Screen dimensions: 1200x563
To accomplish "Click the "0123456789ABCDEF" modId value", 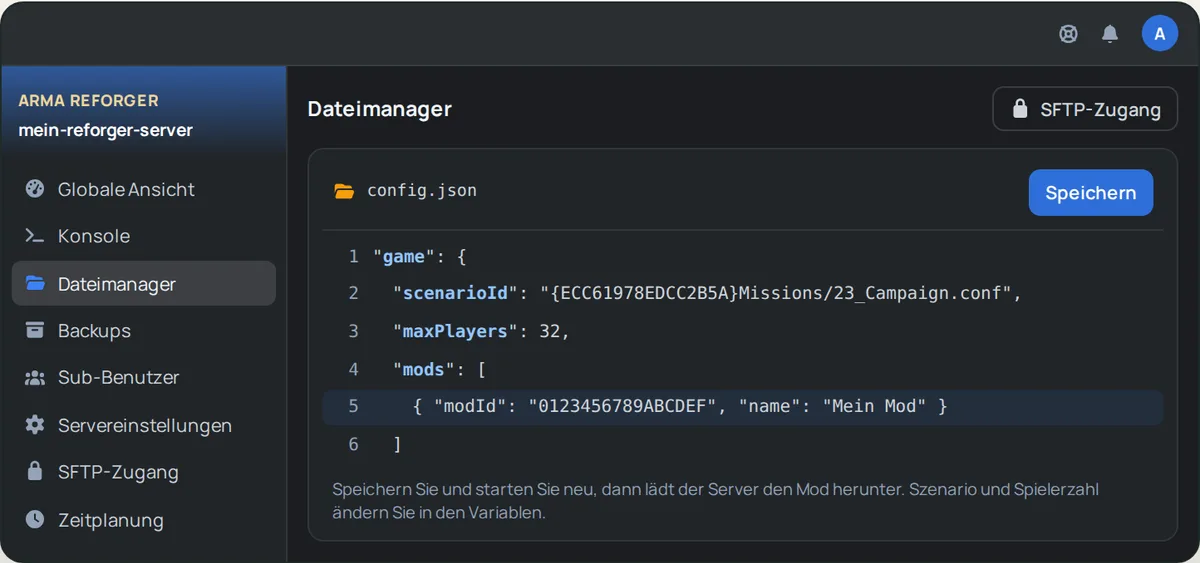I will click(624, 407).
